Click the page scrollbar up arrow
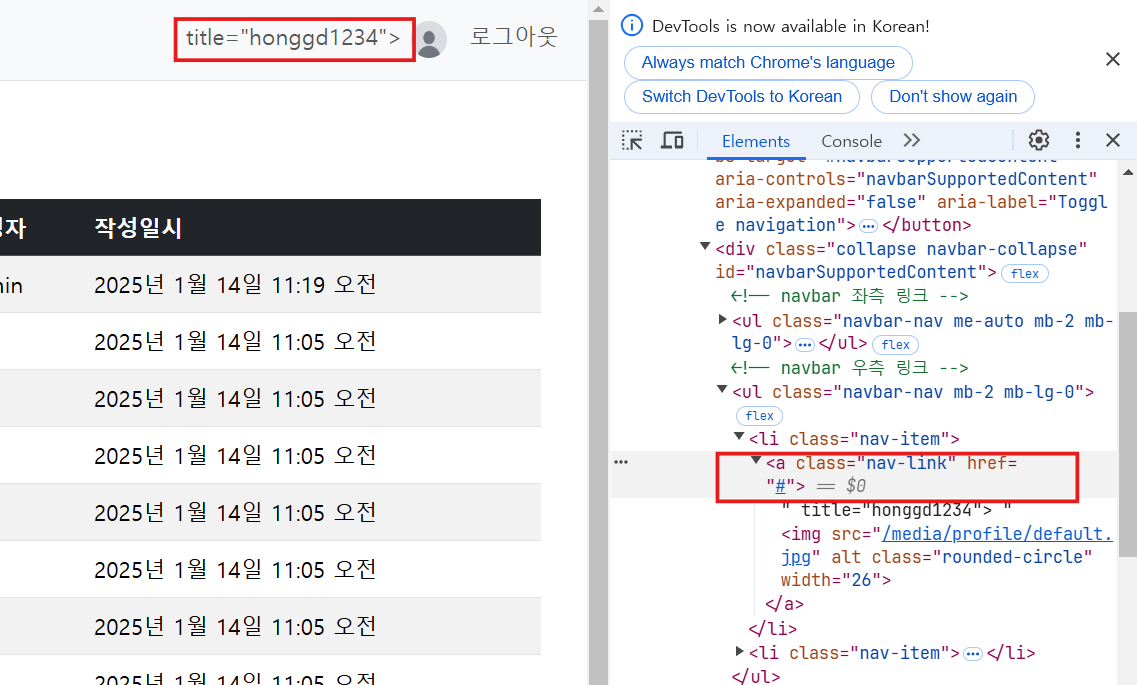 [x=598, y=9]
